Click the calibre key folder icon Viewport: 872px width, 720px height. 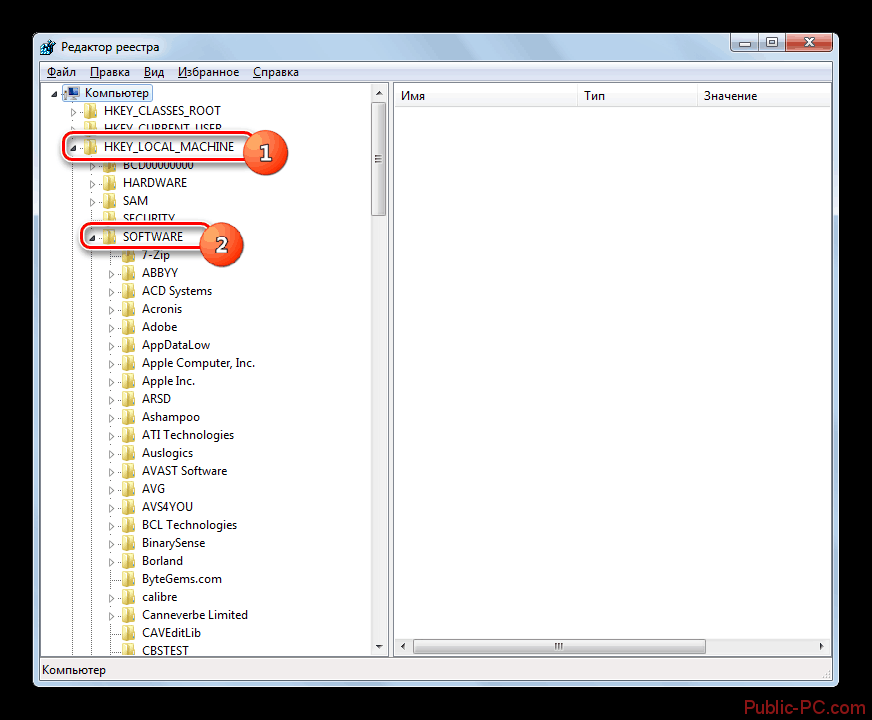tap(129, 597)
